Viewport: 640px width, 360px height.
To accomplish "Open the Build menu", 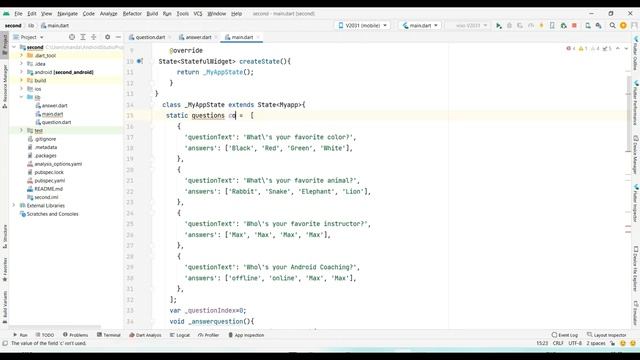I will click(152, 13).
